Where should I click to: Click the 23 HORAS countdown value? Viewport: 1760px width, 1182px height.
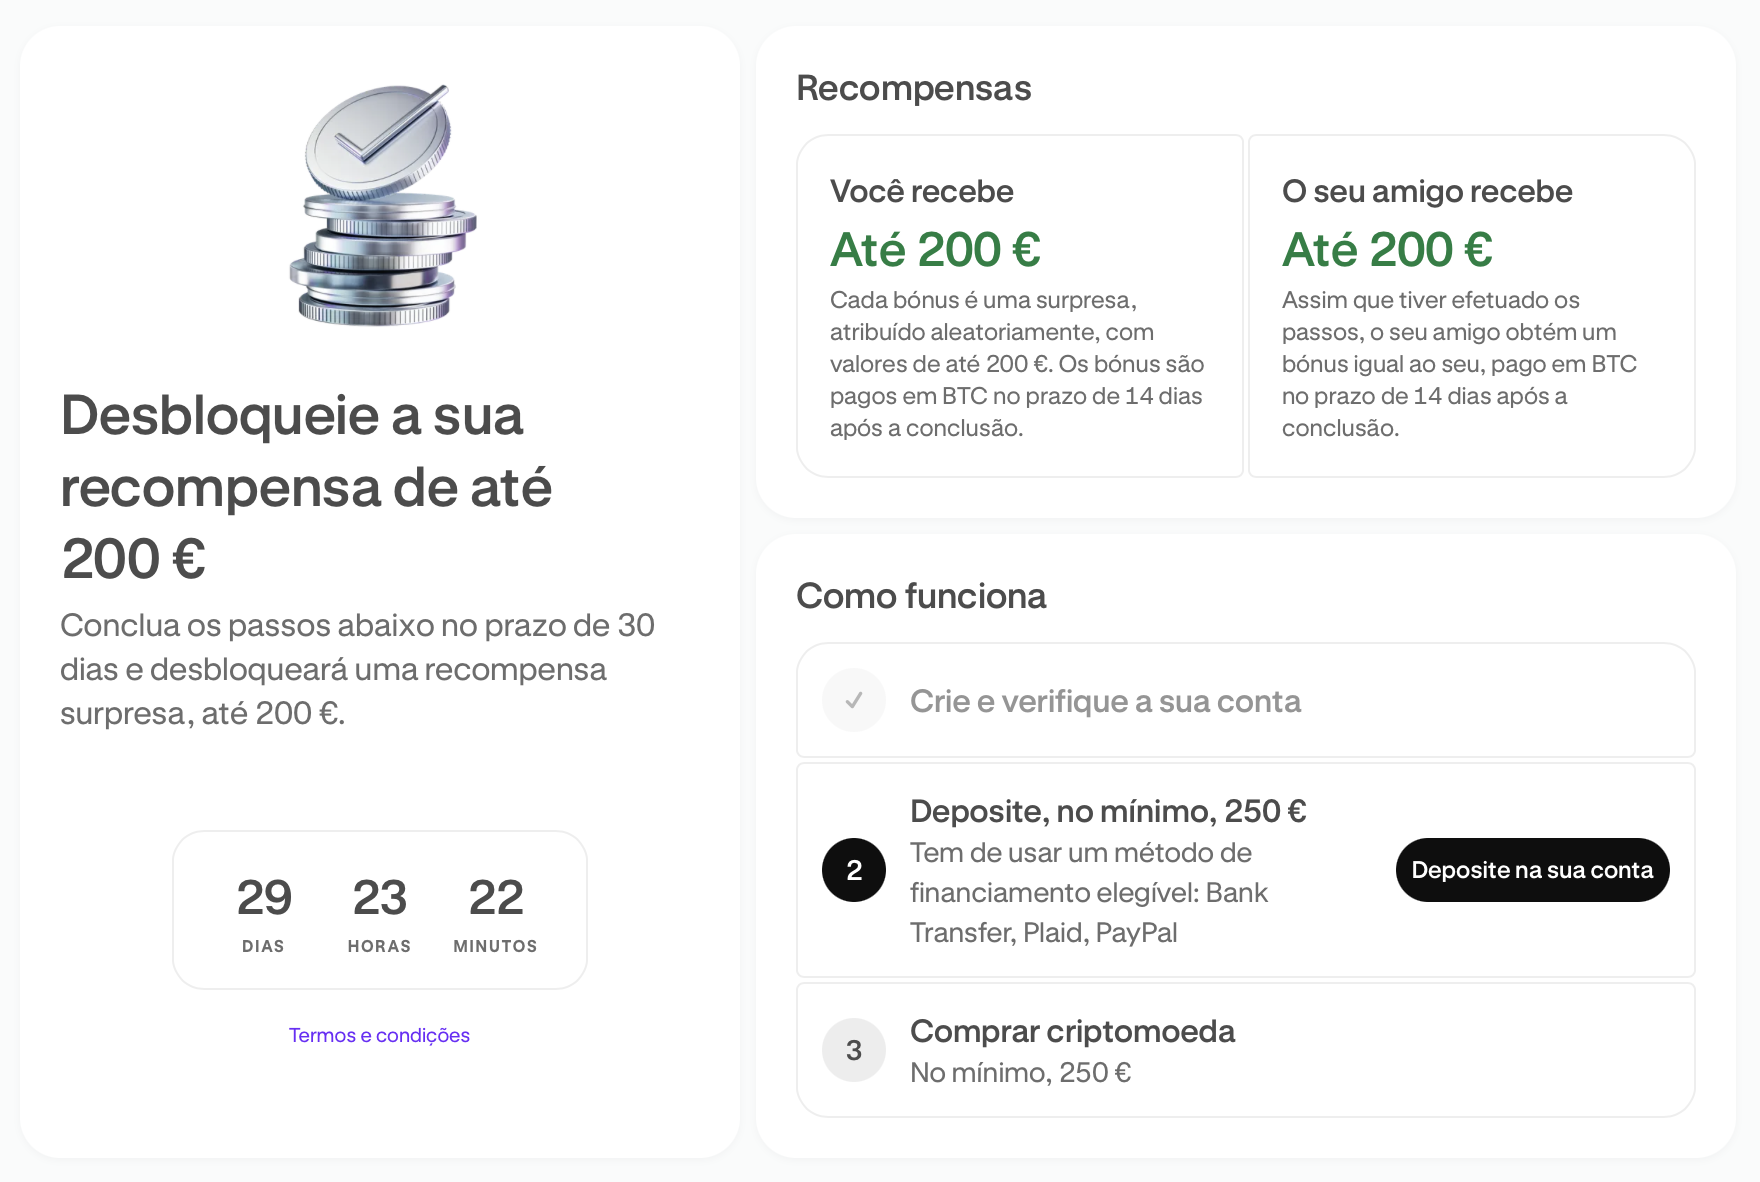pyautogui.click(x=380, y=912)
